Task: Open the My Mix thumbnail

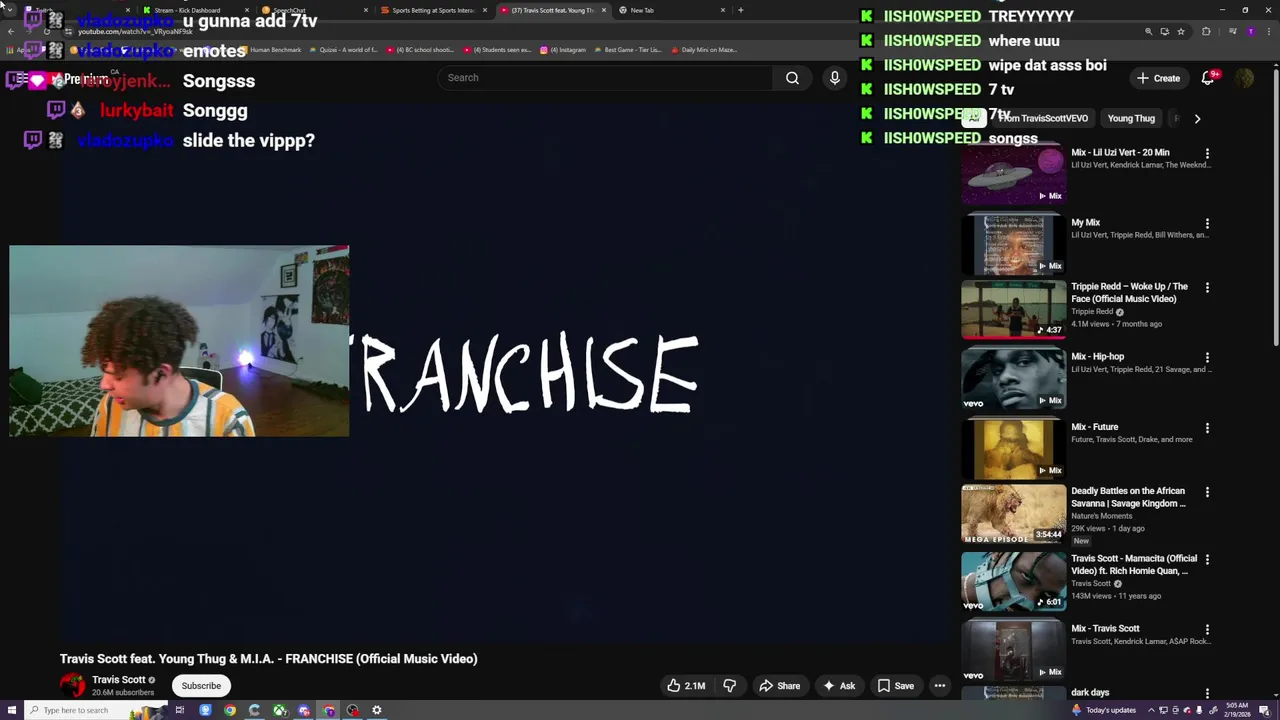Action: 1013,244
